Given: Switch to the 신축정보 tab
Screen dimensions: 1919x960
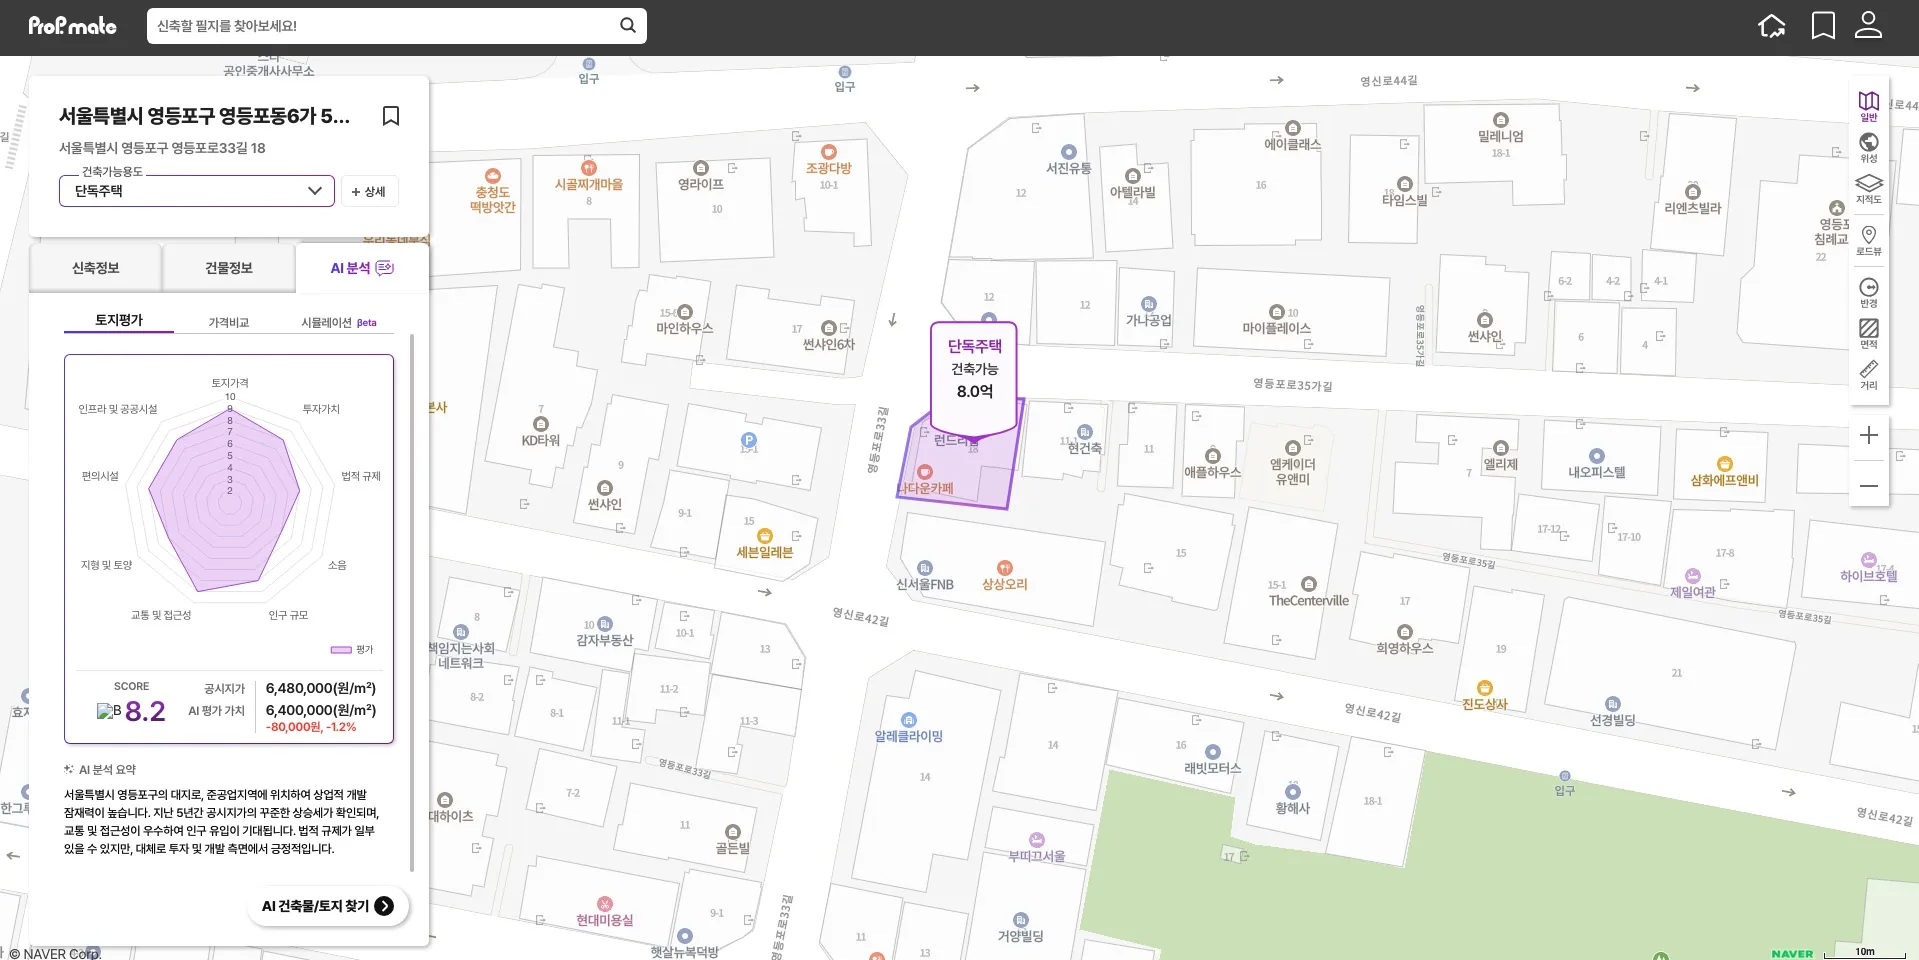Looking at the screenshot, I should (x=95, y=268).
